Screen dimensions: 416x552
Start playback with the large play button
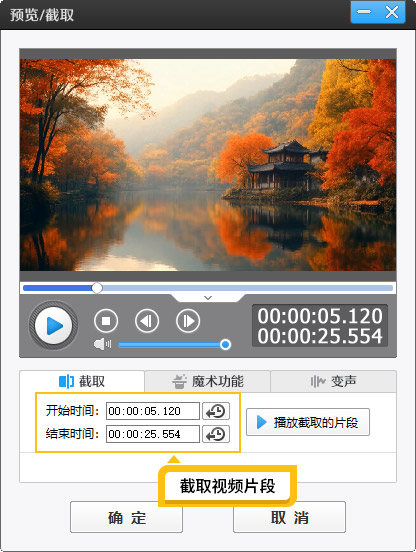[x=53, y=326]
